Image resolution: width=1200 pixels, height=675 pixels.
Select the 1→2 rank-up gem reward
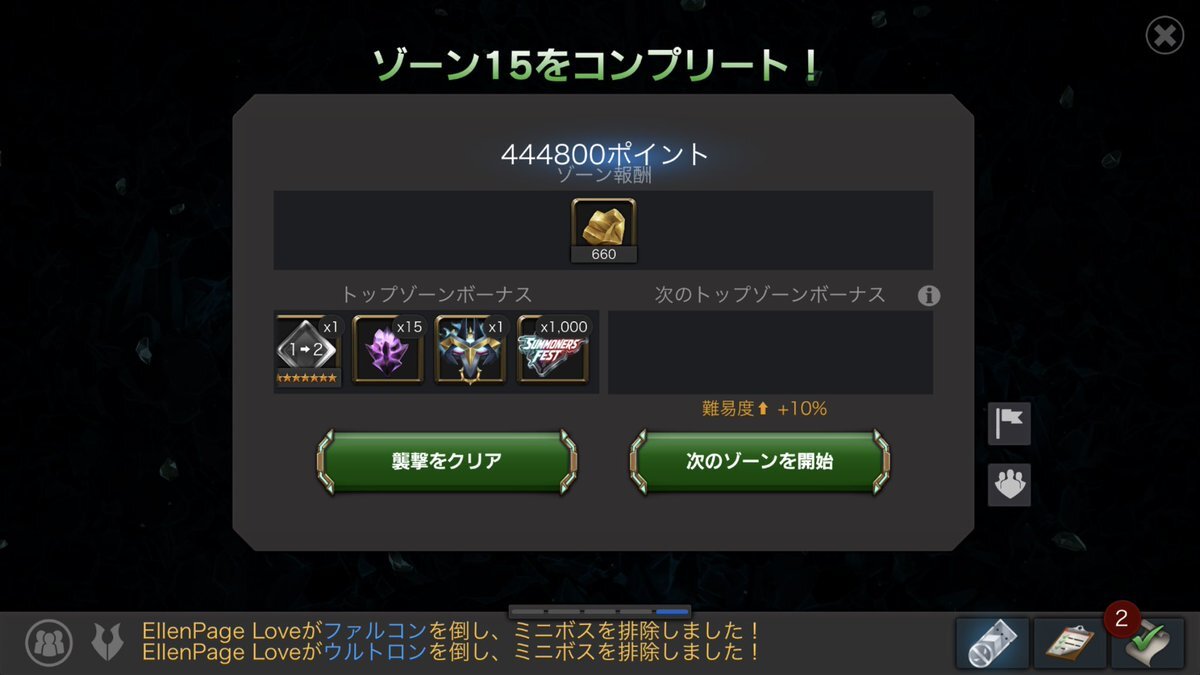[x=308, y=350]
